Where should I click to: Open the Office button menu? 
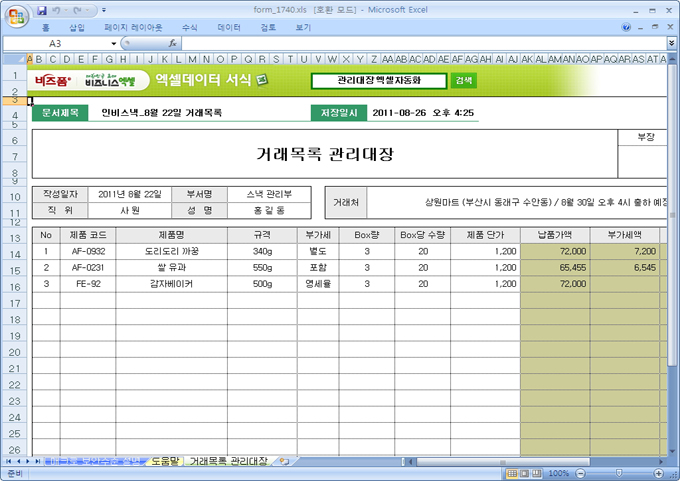16,16
